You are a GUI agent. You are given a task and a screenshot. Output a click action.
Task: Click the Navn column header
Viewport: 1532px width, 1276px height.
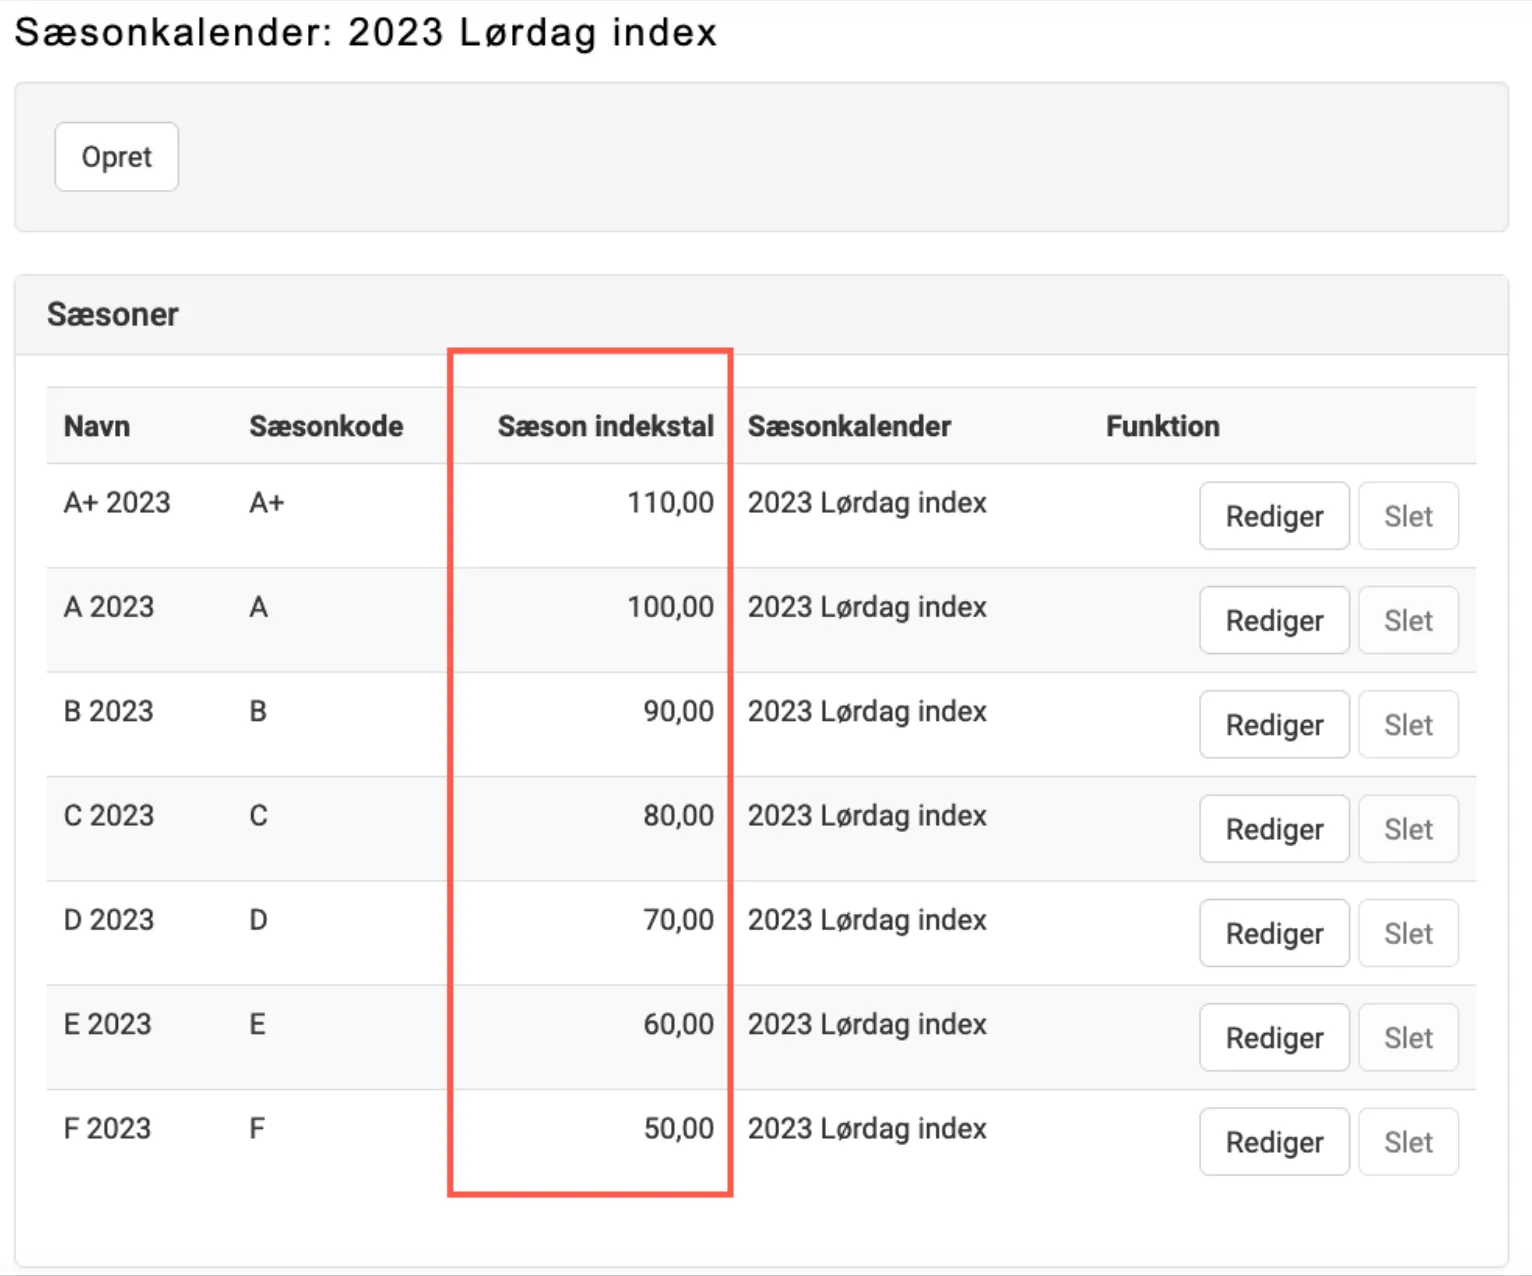pos(97,426)
